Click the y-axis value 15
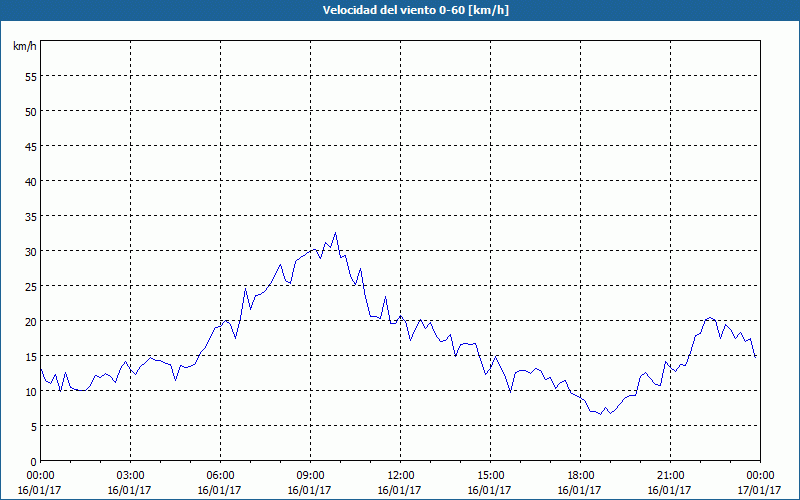The width and height of the screenshot is (800, 500). click(31, 356)
